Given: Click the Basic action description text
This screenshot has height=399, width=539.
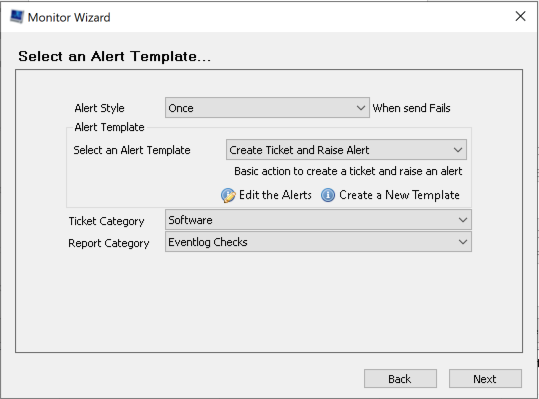Looking at the screenshot, I should click(348, 171).
